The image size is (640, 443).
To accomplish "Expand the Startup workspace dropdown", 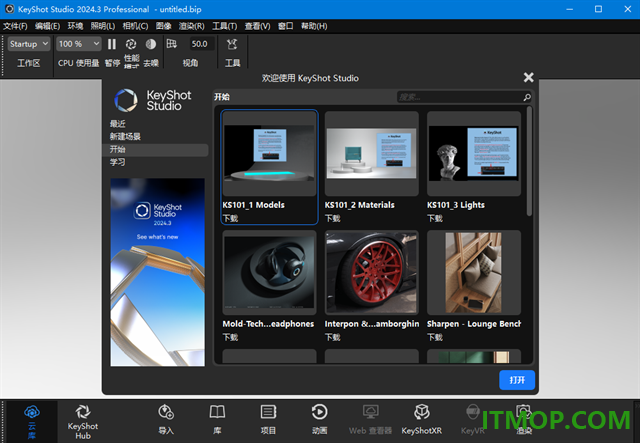I will pyautogui.click(x=29, y=44).
